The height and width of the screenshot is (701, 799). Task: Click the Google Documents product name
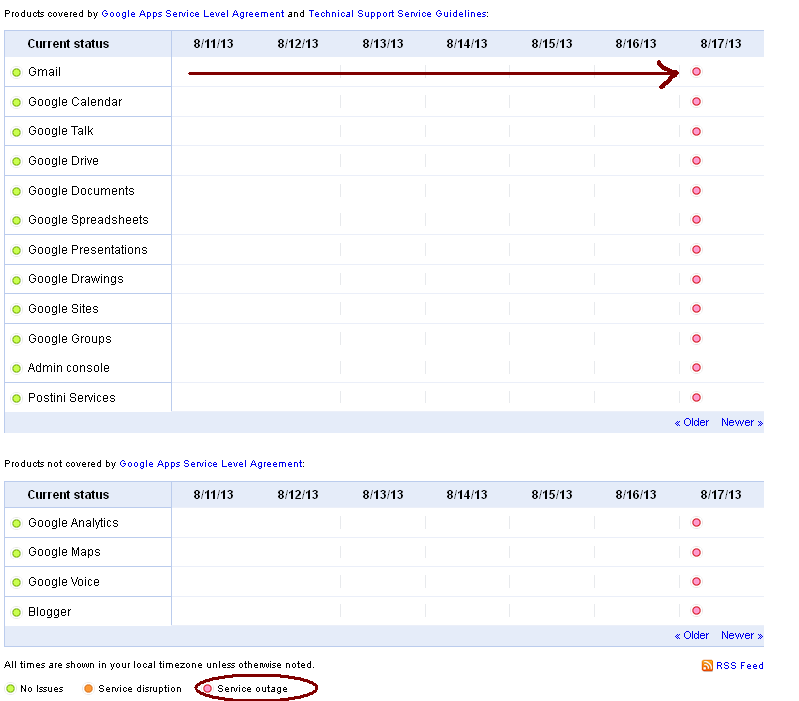(81, 191)
